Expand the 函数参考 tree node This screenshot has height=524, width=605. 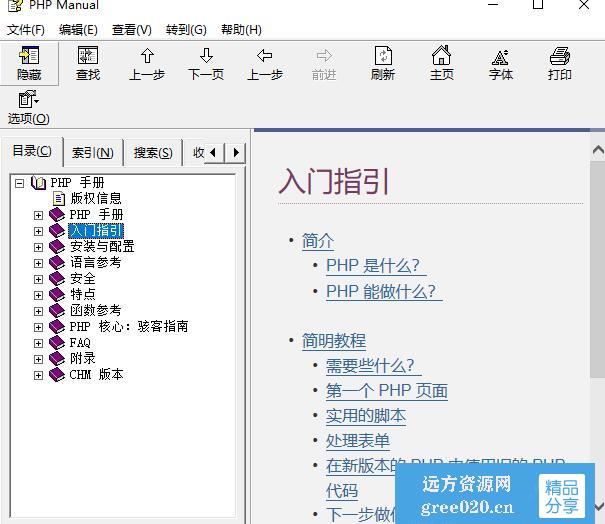coord(39,310)
